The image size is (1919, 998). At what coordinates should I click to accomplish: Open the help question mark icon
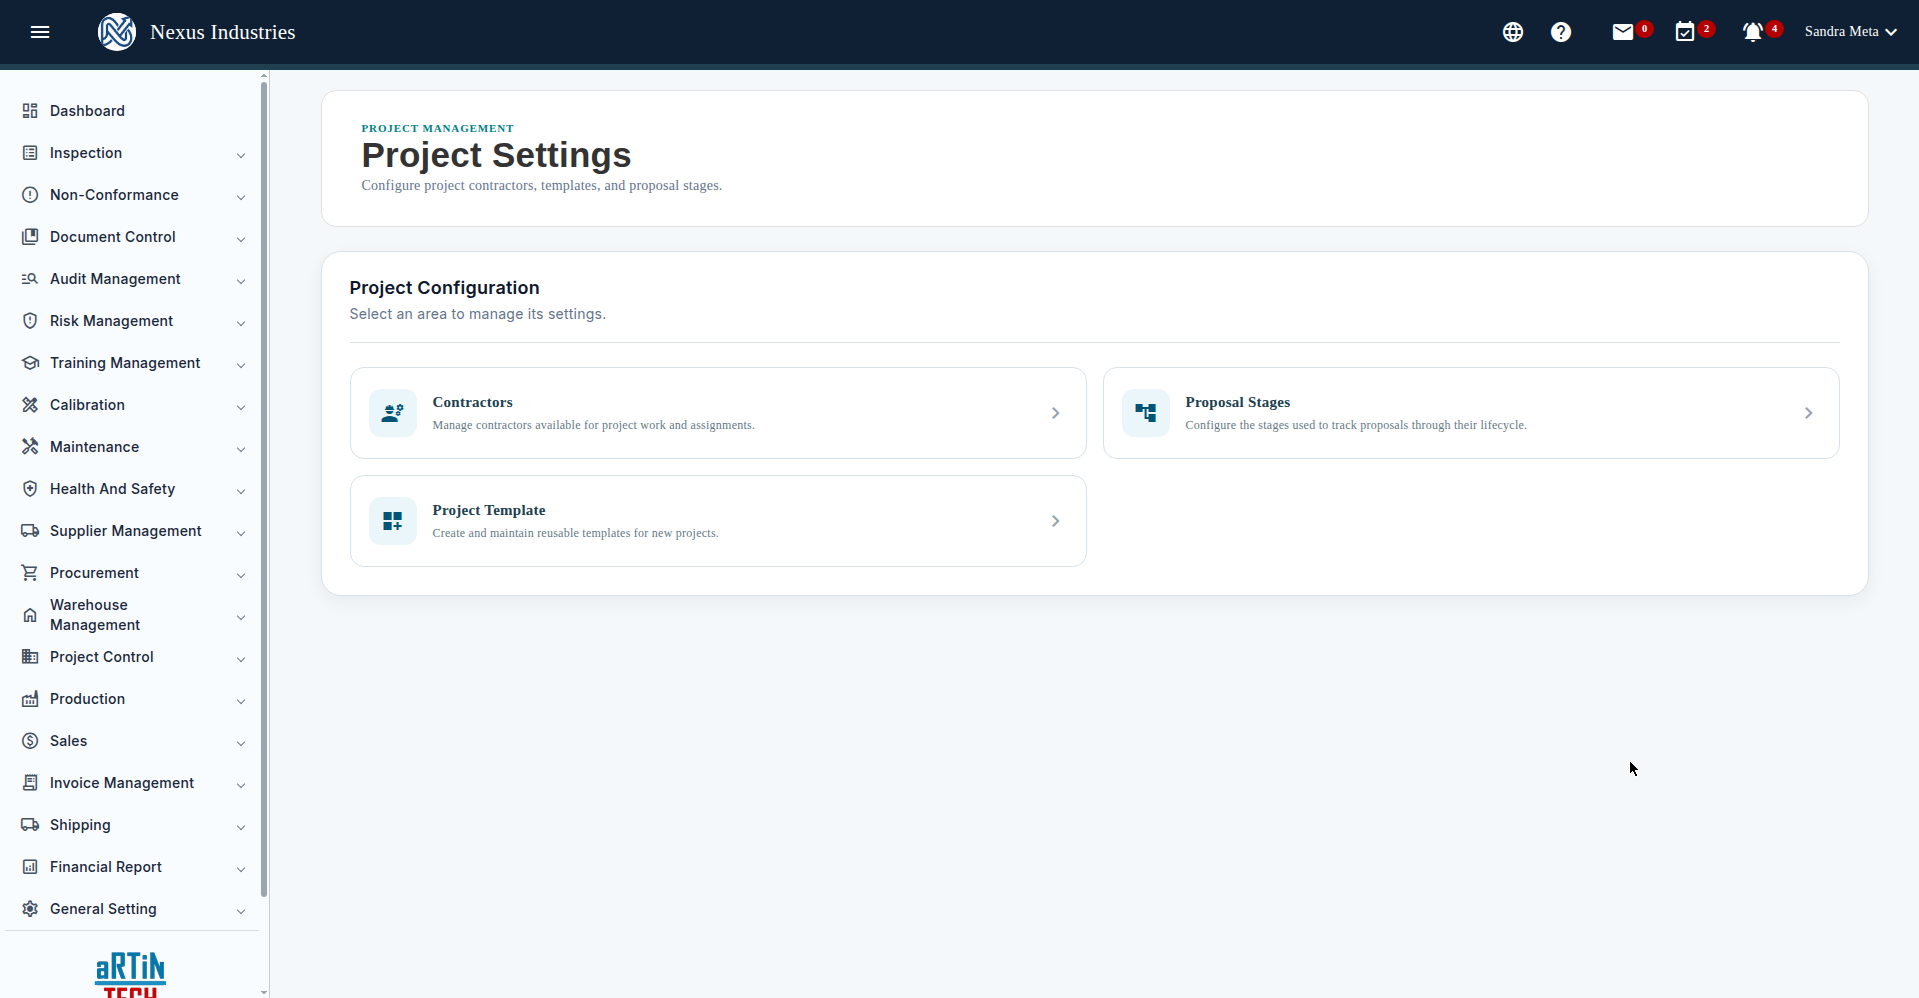(1561, 32)
